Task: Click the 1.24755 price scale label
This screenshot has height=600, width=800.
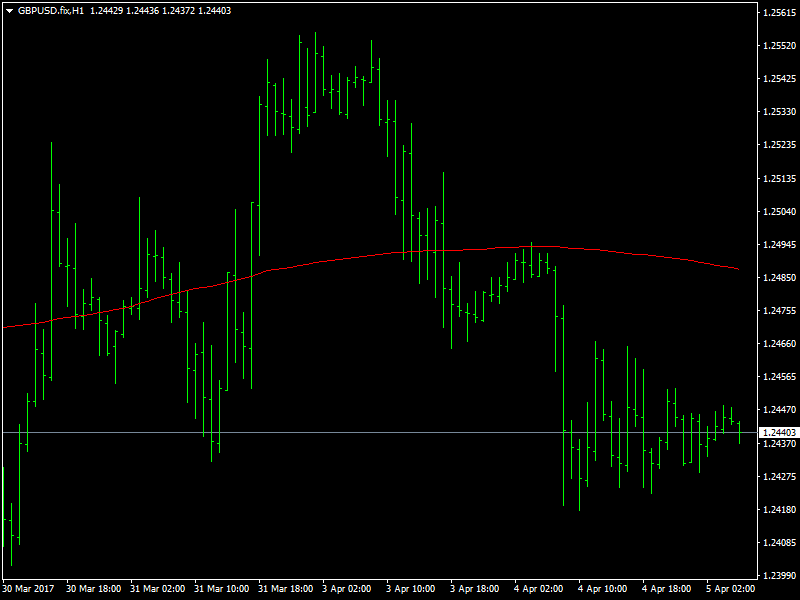Action: (x=780, y=311)
